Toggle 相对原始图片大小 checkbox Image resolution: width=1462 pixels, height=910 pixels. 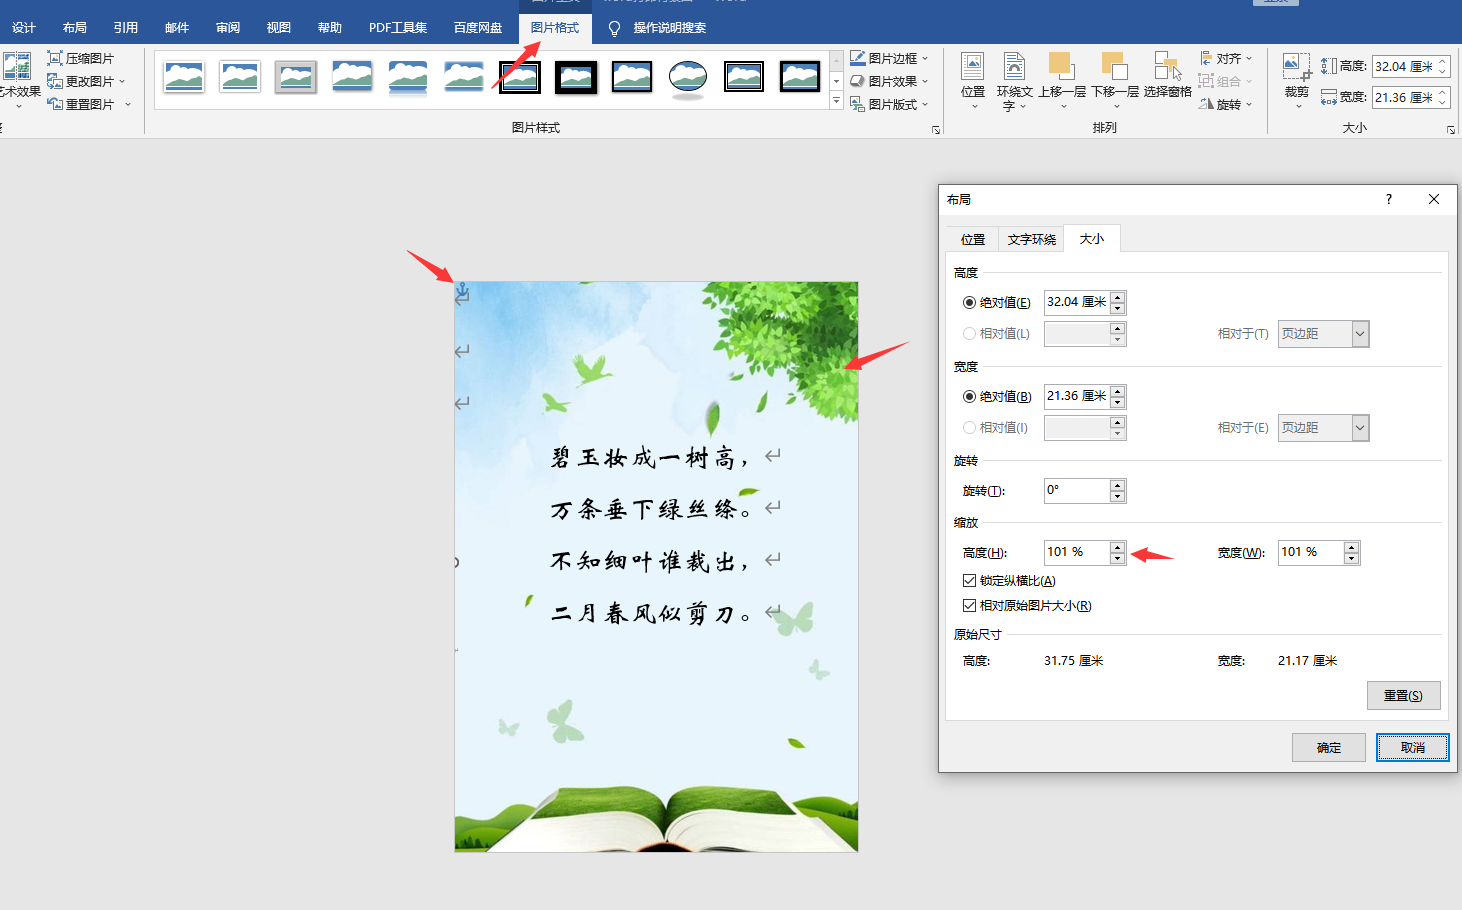click(x=969, y=606)
